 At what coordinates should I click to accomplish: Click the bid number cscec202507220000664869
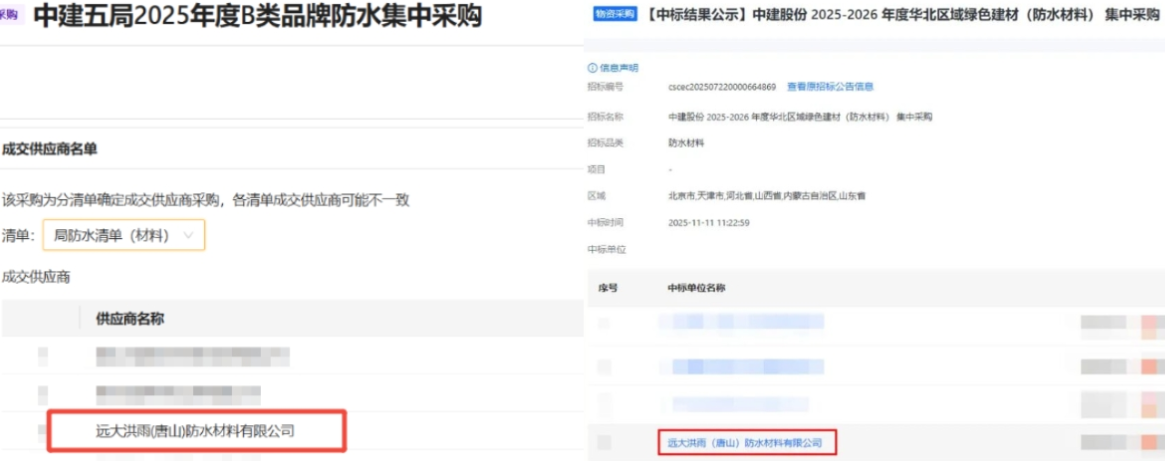pos(721,87)
